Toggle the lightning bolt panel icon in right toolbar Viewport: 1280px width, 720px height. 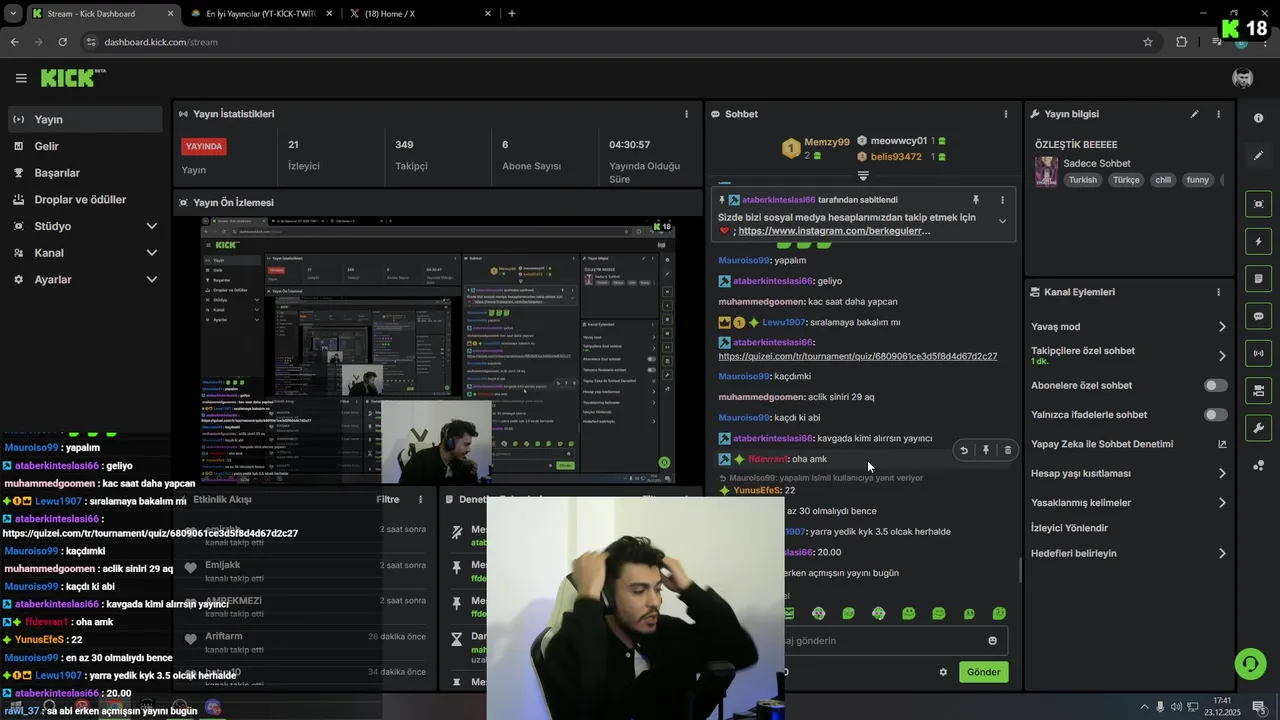tap(1258, 241)
